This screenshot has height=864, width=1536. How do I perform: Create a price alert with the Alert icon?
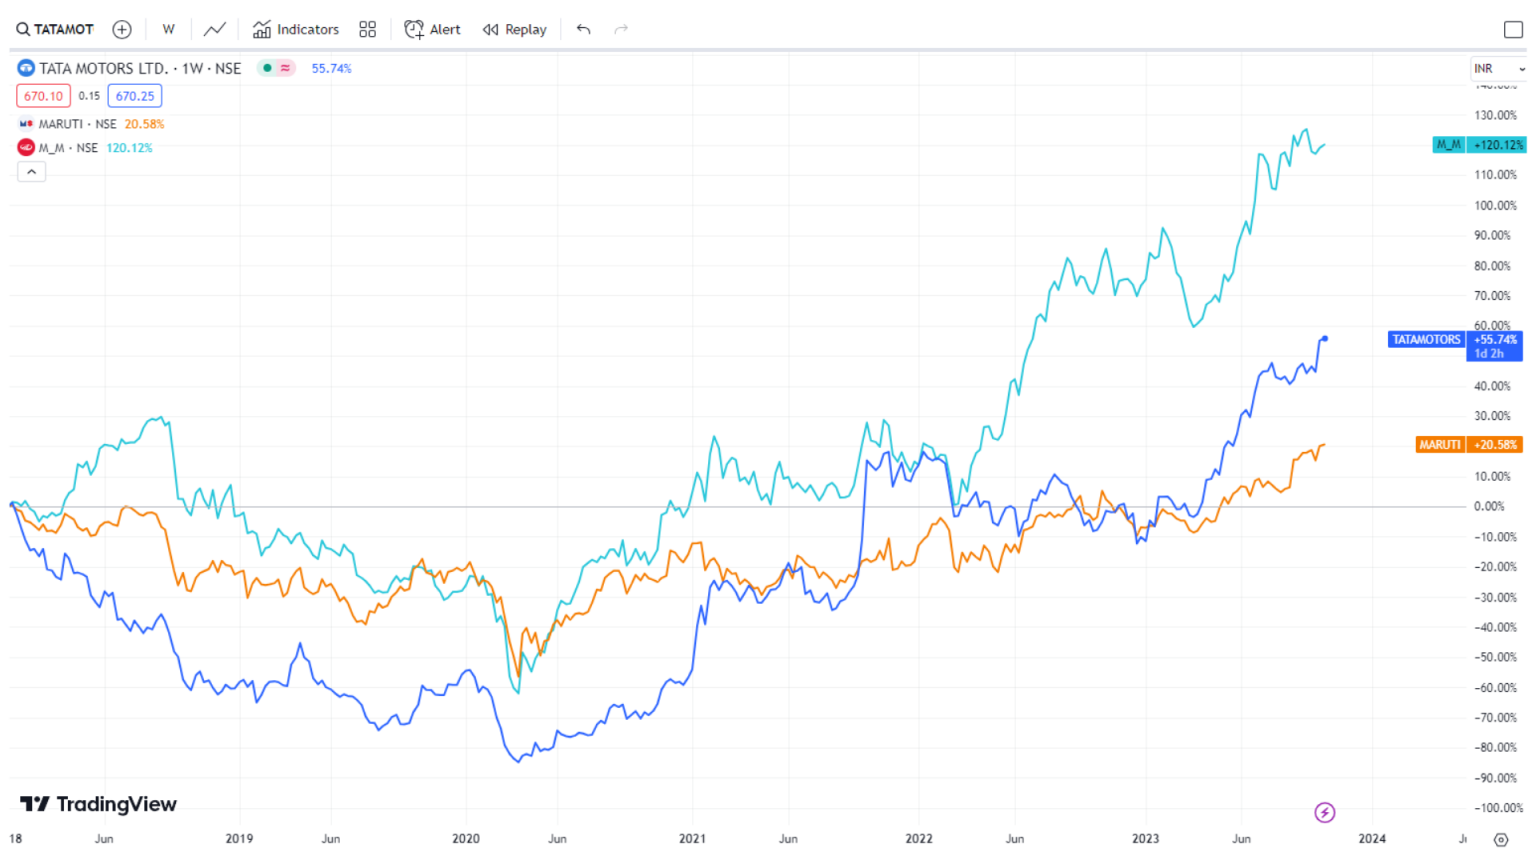(432, 29)
